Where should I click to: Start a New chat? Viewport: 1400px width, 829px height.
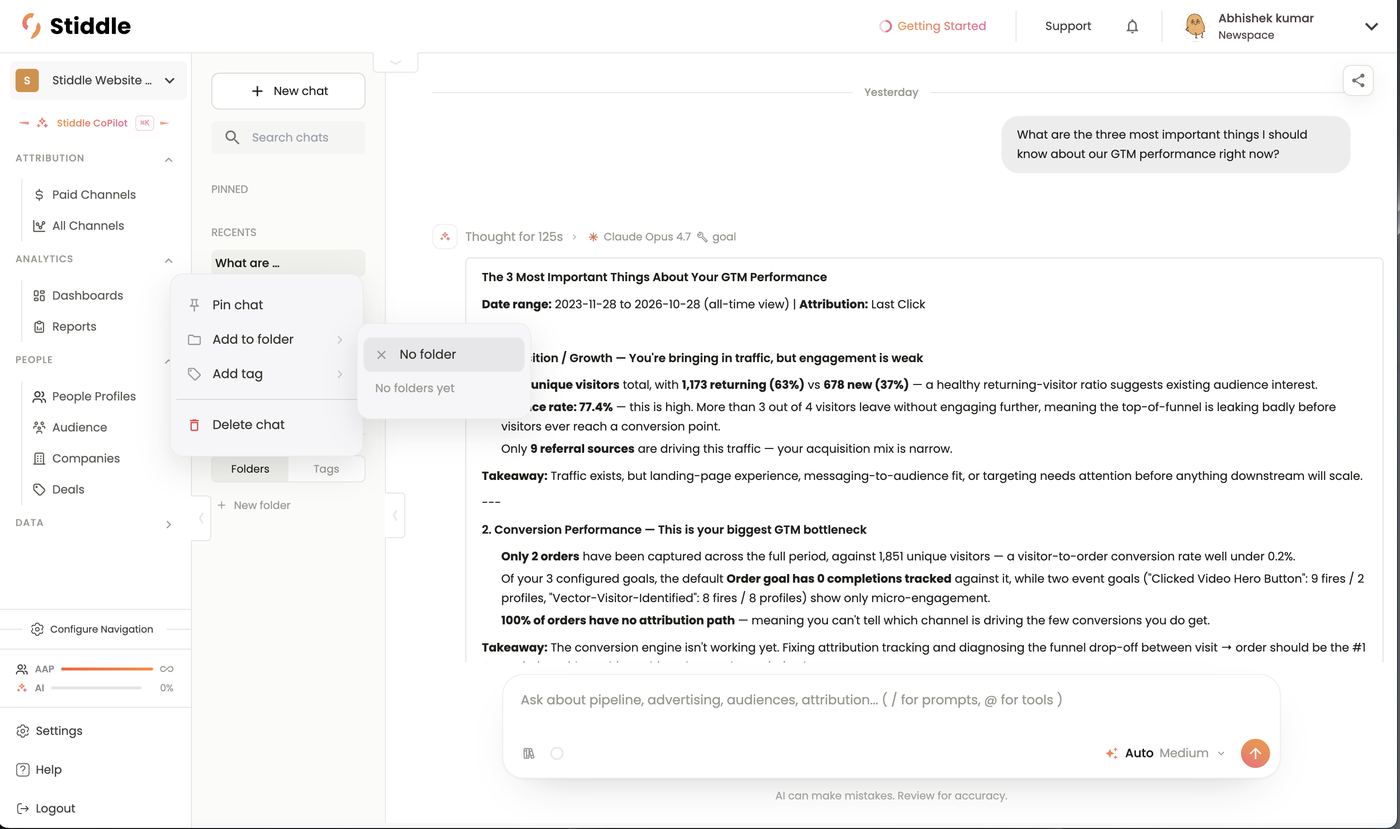(x=288, y=91)
